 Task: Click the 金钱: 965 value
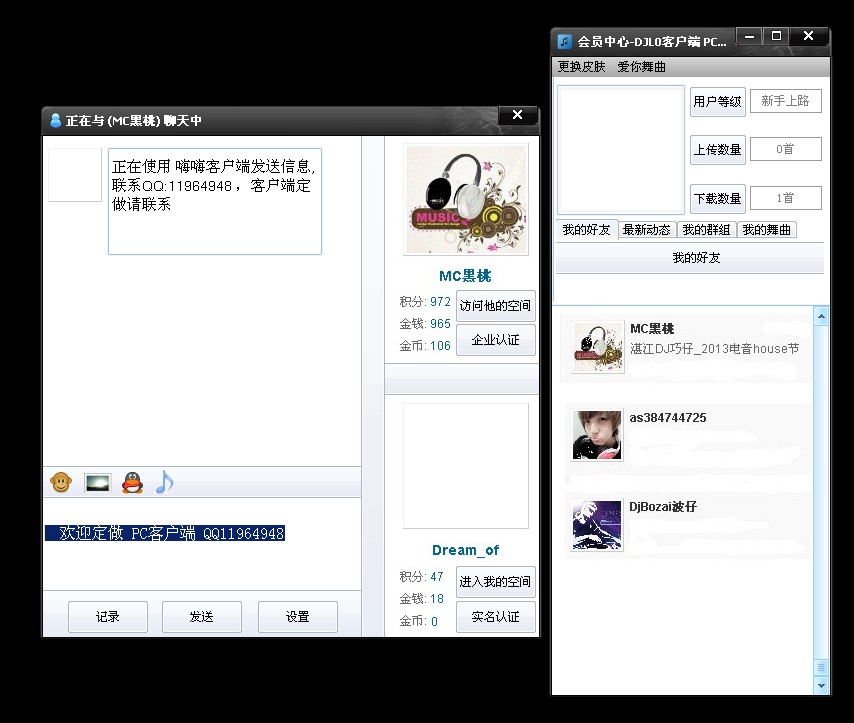click(440, 324)
